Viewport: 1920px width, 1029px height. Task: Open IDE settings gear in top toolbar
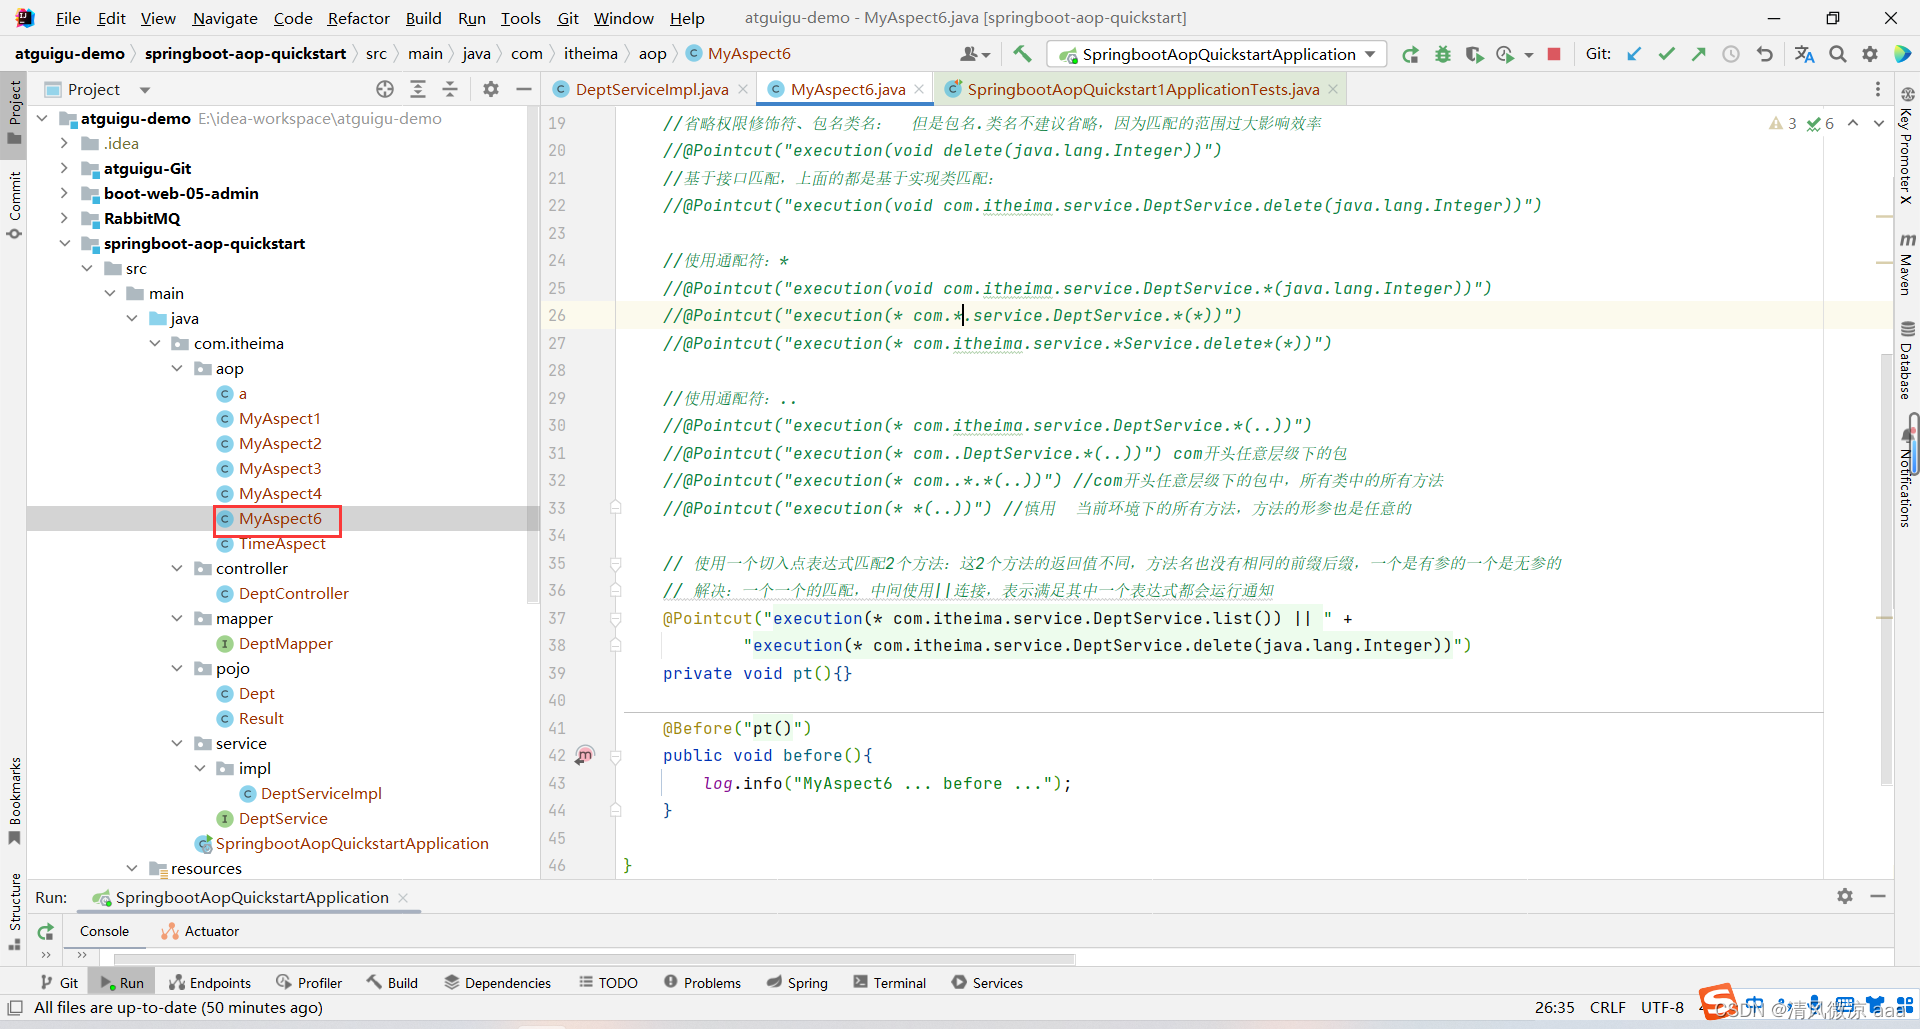coord(1870,54)
